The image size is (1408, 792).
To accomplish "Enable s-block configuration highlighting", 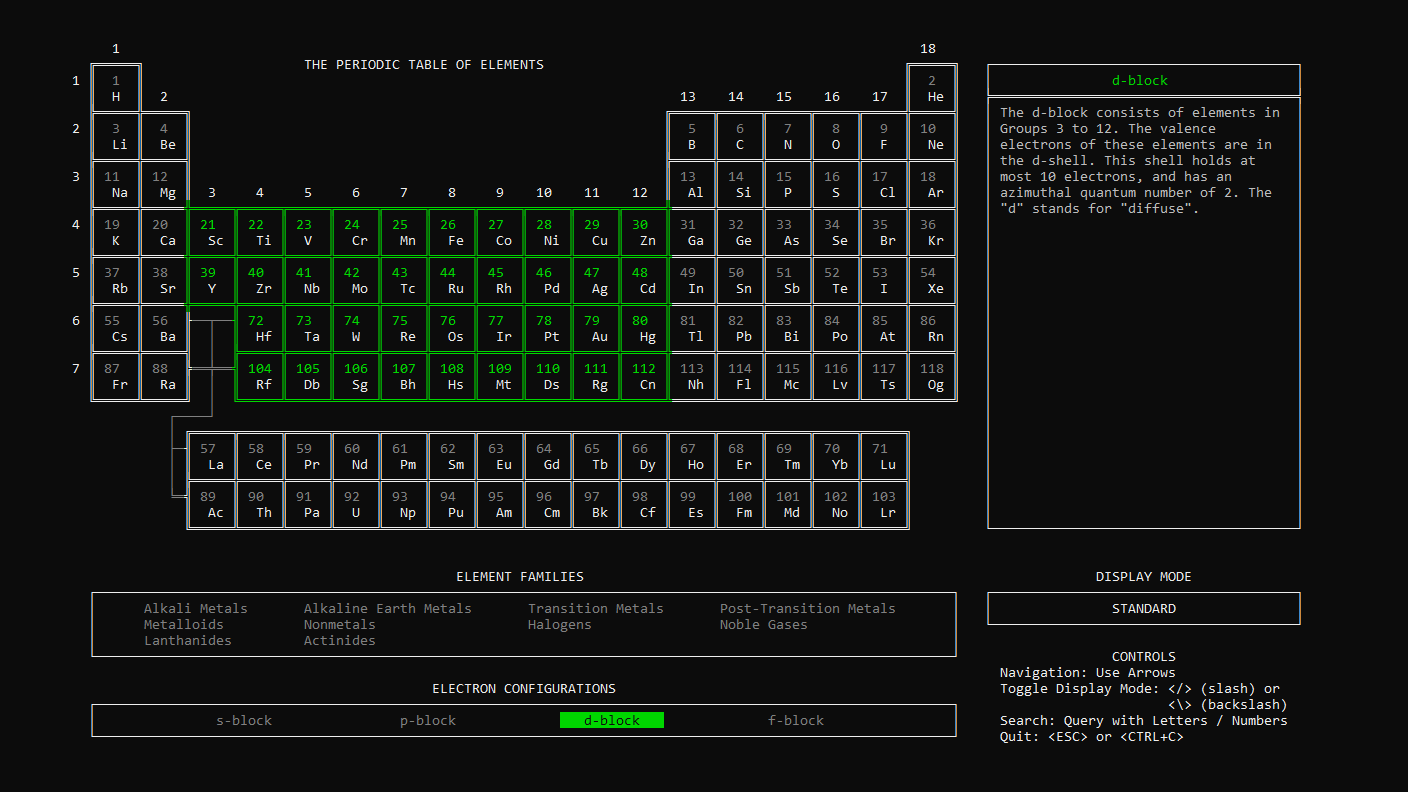I will (x=243, y=720).
